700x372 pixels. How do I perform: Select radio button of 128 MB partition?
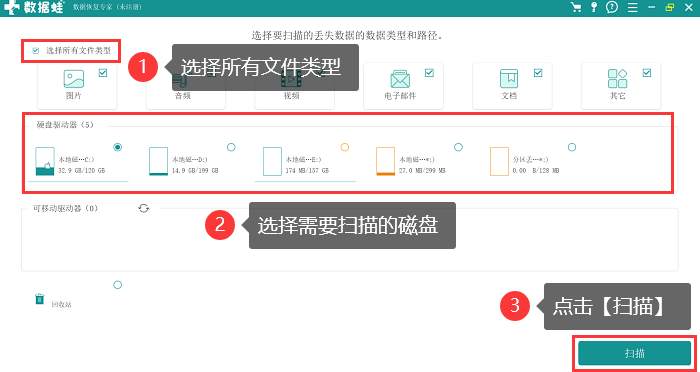point(572,147)
